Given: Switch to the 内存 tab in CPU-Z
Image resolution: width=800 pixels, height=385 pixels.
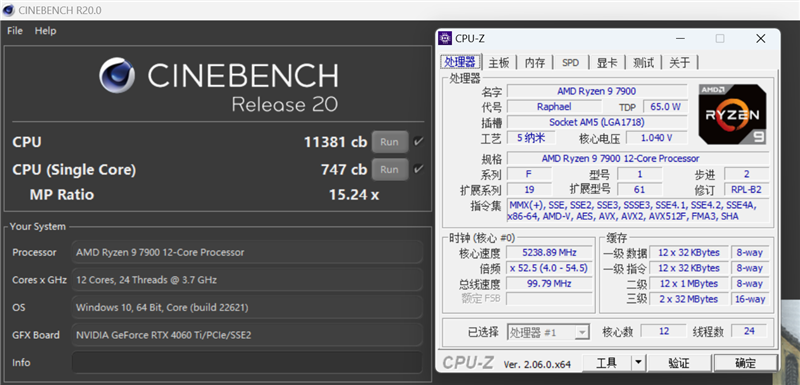Looking at the screenshot, I should coord(535,63).
